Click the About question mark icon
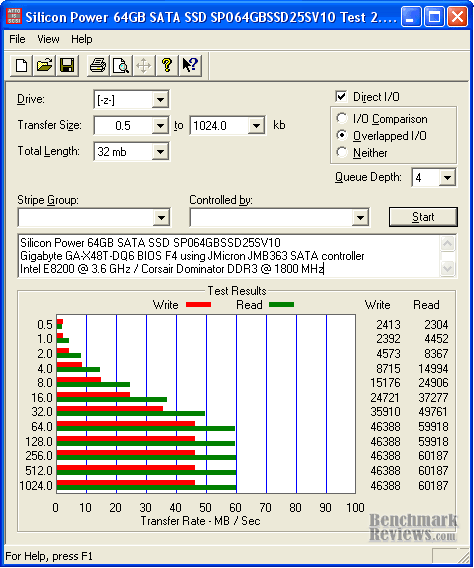 pyautogui.click(x=167, y=66)
